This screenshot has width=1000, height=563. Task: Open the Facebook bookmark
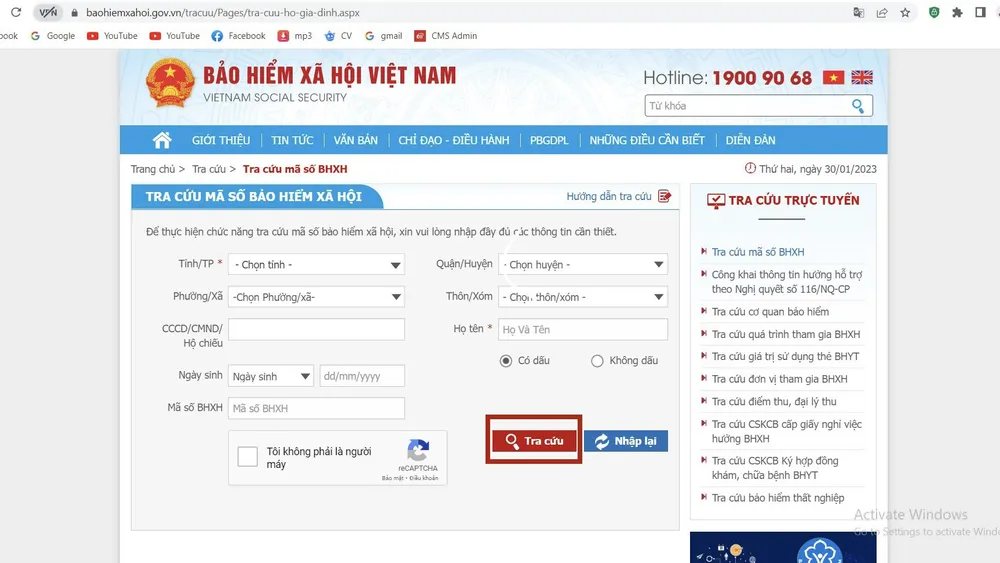point(238,36)
